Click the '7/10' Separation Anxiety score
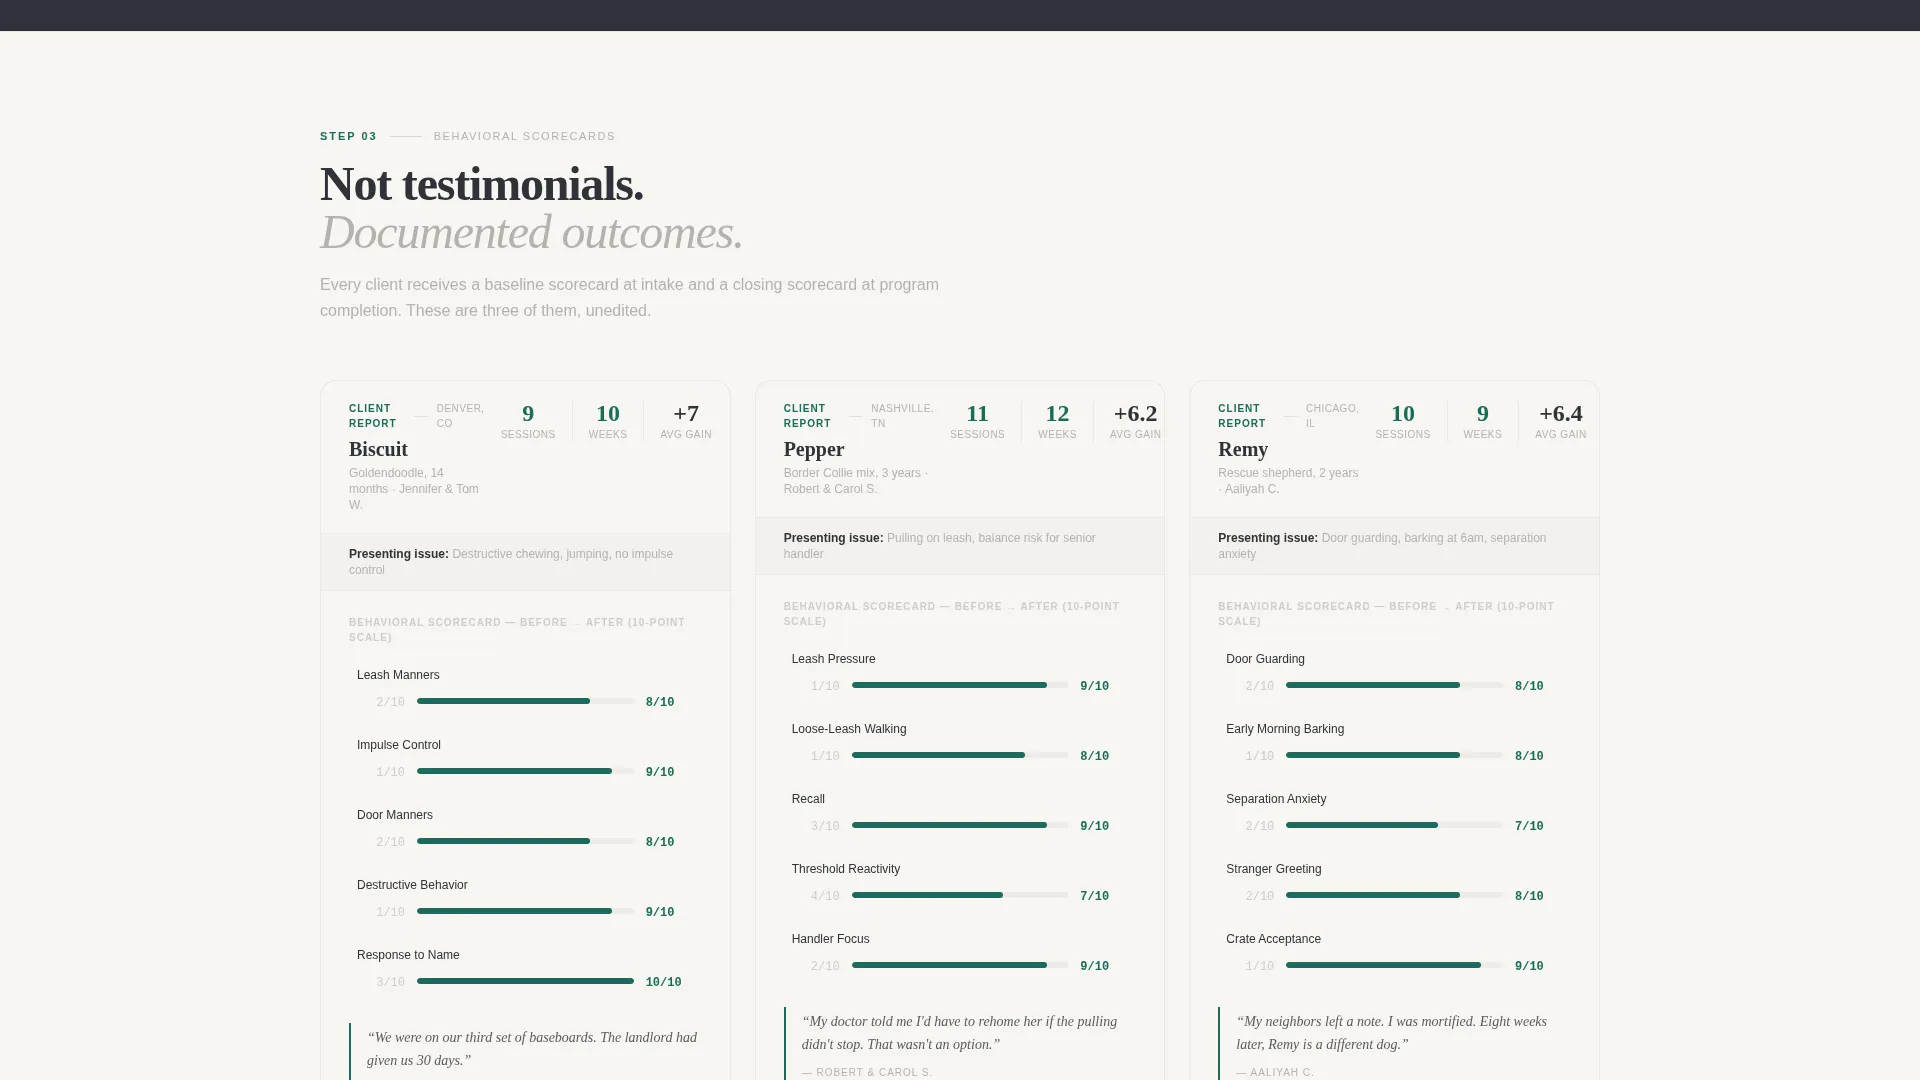This screenshot has height=1080, width=1920. point(1529,826)
